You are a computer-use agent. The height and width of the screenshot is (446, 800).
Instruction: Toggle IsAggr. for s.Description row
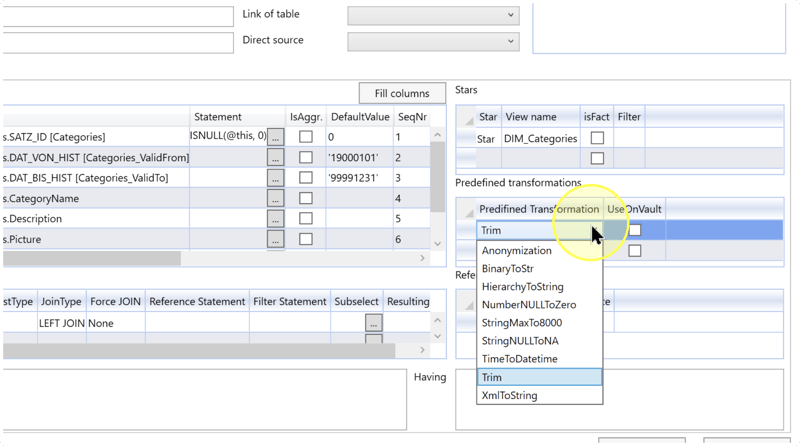(306, 218)
